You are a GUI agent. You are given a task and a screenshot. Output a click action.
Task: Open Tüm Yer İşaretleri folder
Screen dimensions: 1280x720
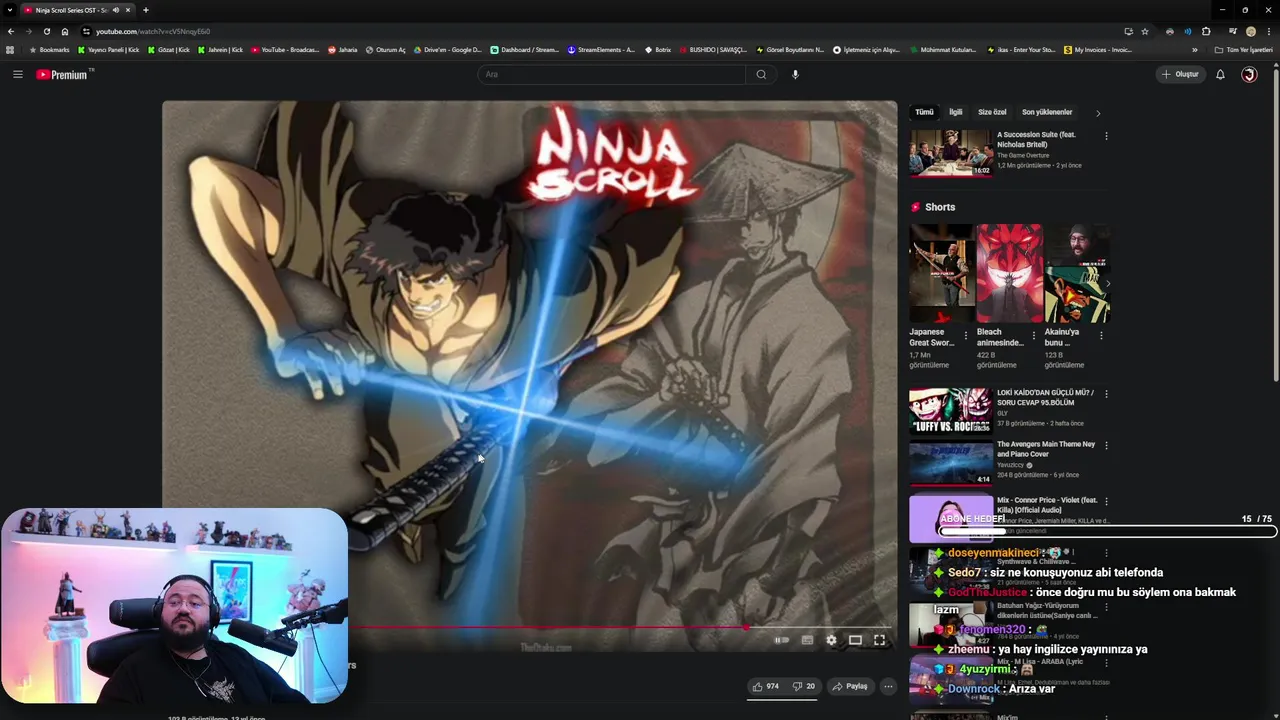1243,50
